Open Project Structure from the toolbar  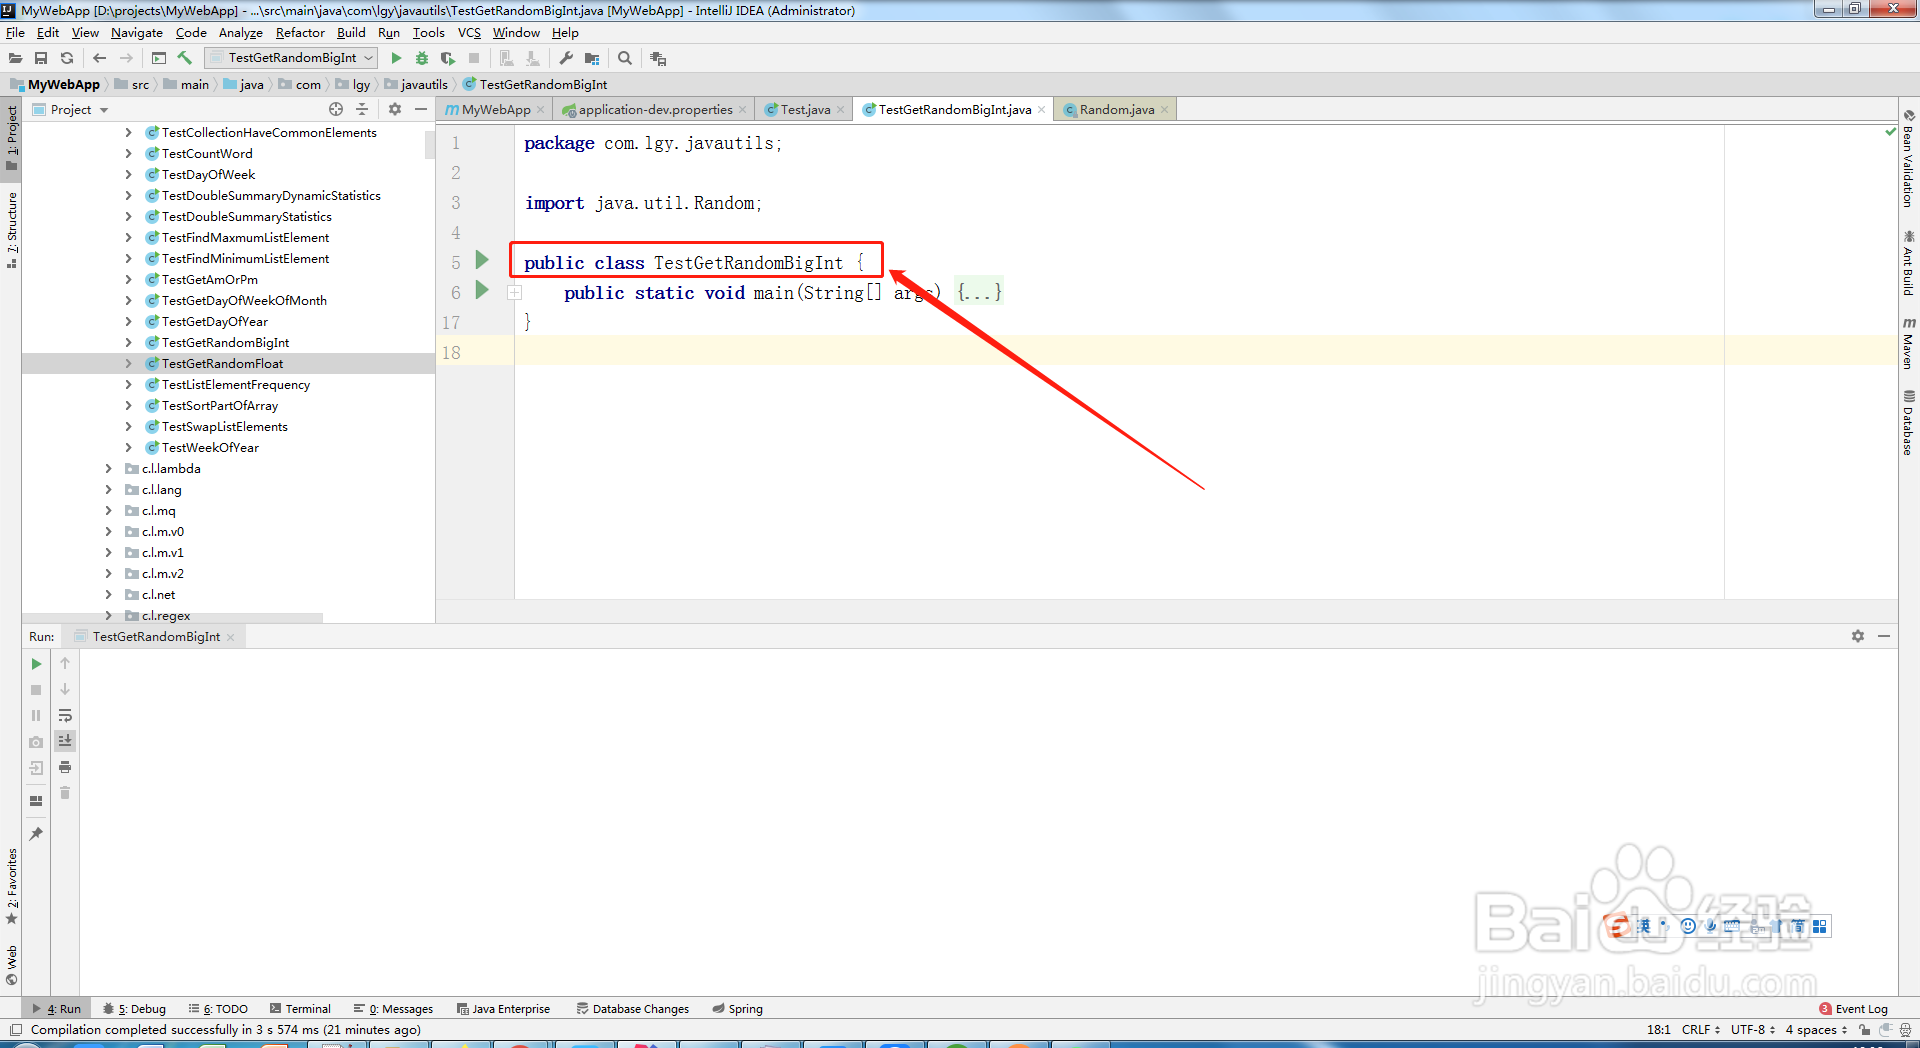(592, 58)
